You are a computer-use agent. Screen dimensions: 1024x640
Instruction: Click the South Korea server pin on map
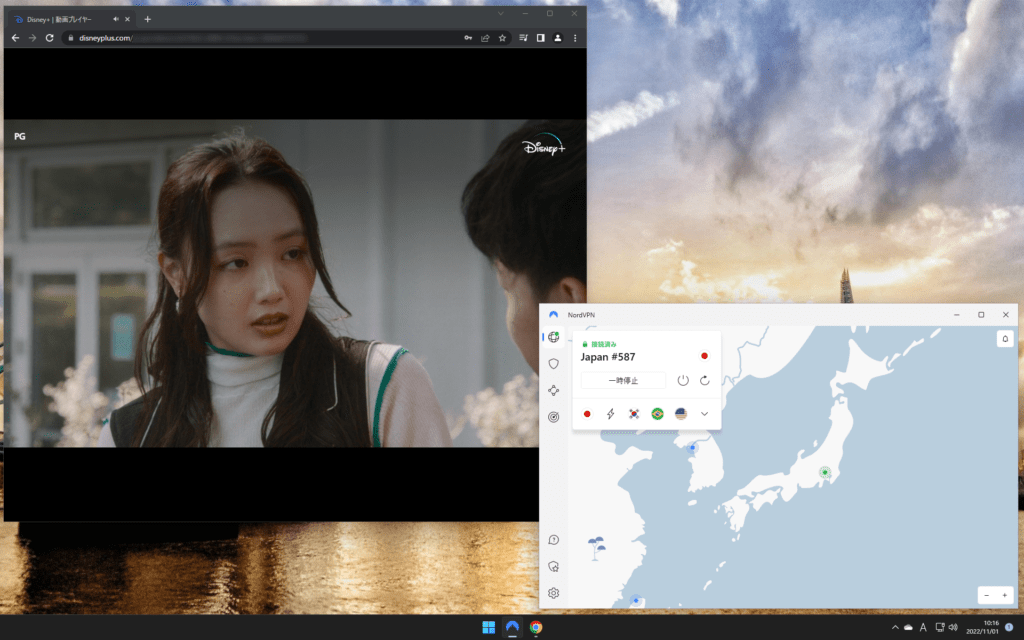point(692,447)
